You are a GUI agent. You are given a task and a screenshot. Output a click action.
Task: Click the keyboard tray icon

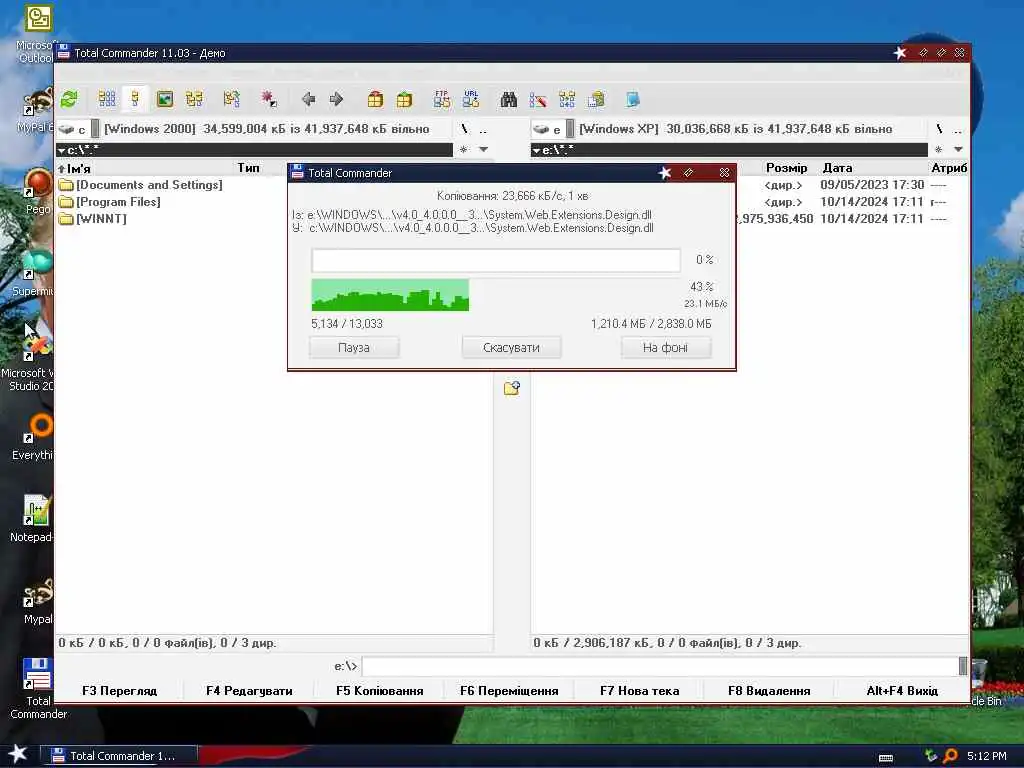point(886,758)
